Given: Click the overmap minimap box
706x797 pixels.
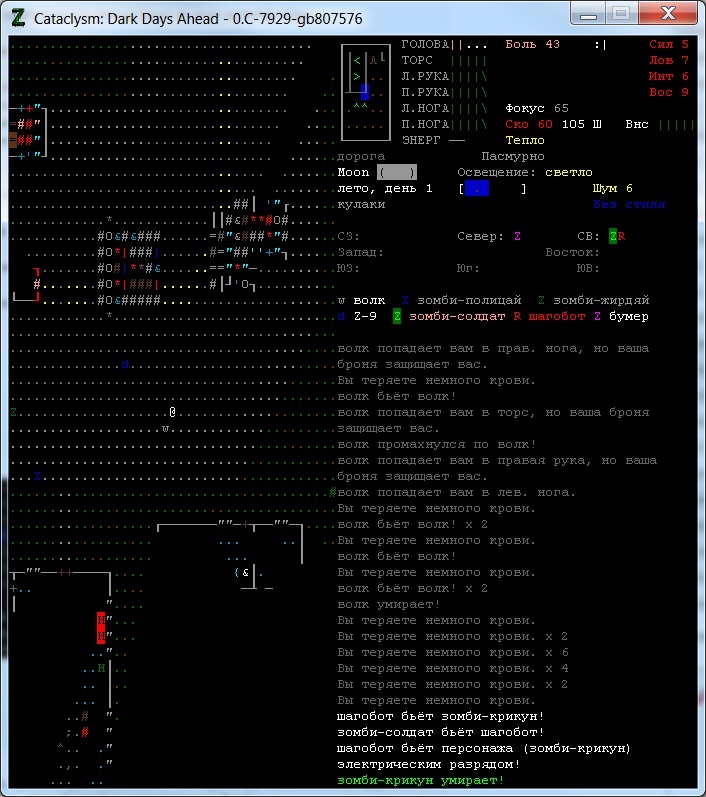Looking at the screenshot, I should coord(364,92).
